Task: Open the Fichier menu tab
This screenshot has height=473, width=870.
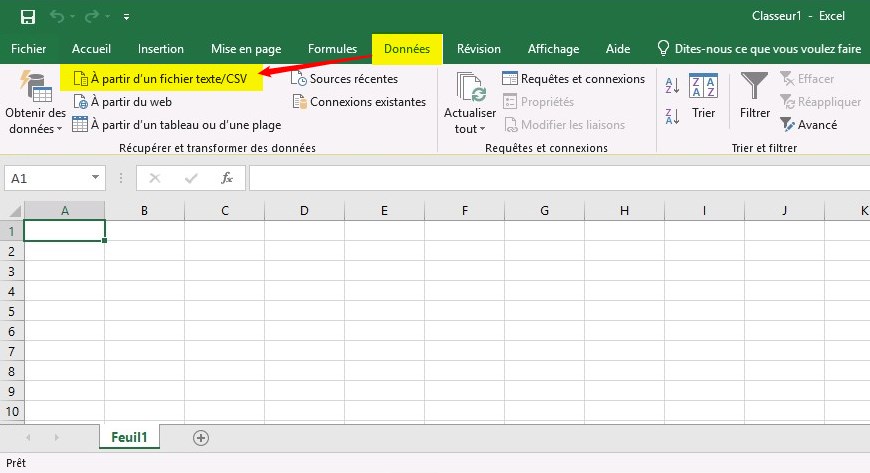Action: point(28,49)
